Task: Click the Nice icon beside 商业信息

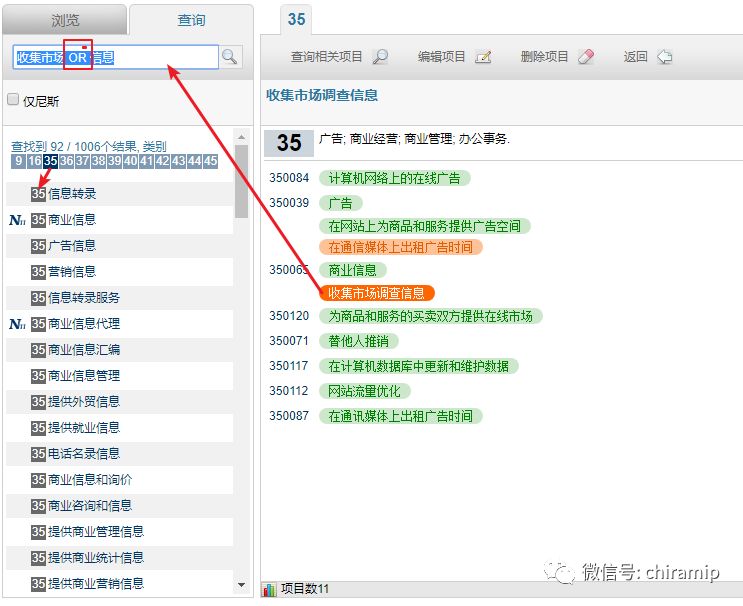Action: 18,220
